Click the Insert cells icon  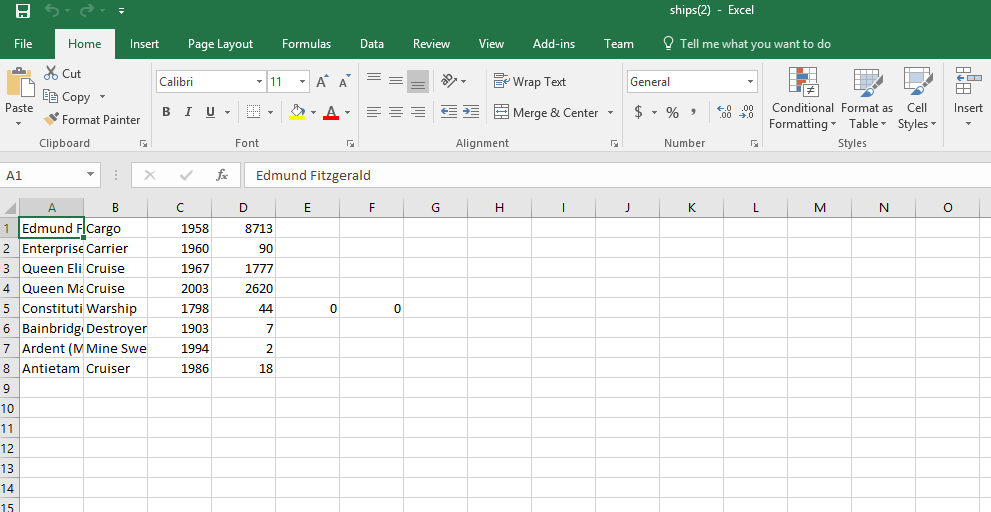968,81
